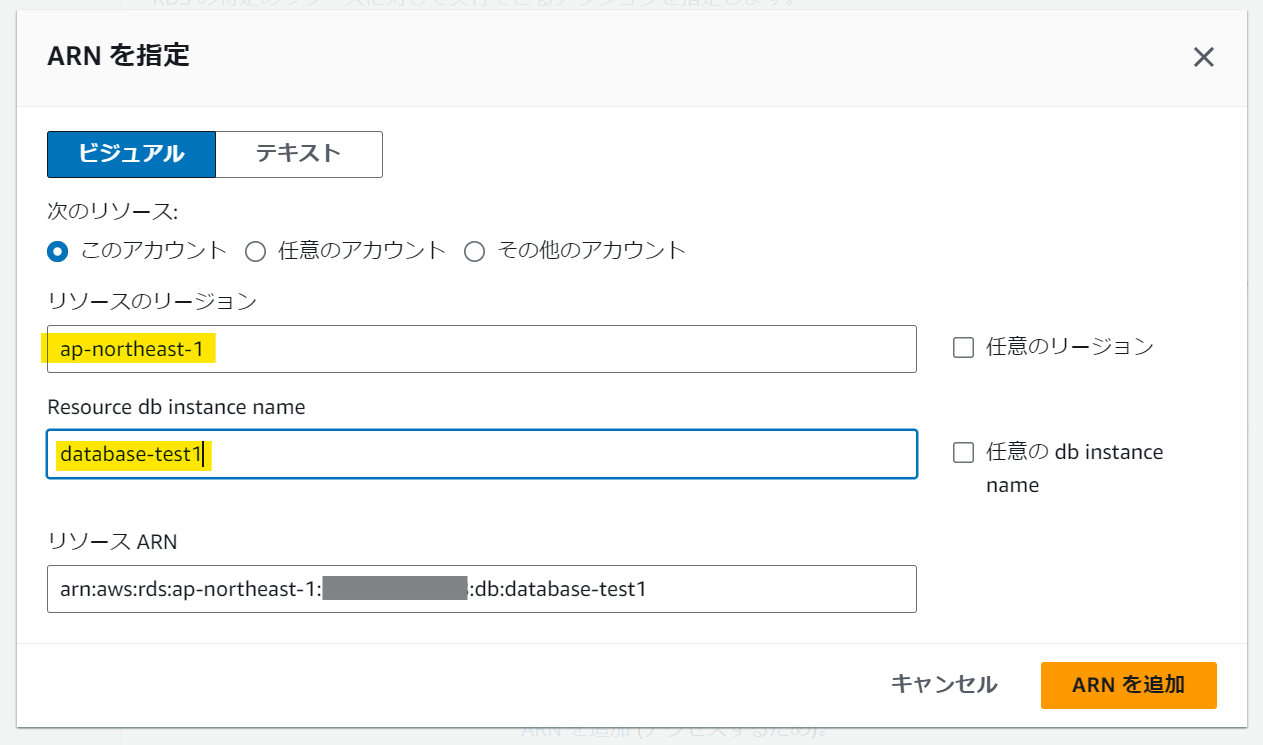The width and height of the screenshot is (1263, 745).
Task: Enable the 任意のリージョン checkbox
Action: pos(963,347)
